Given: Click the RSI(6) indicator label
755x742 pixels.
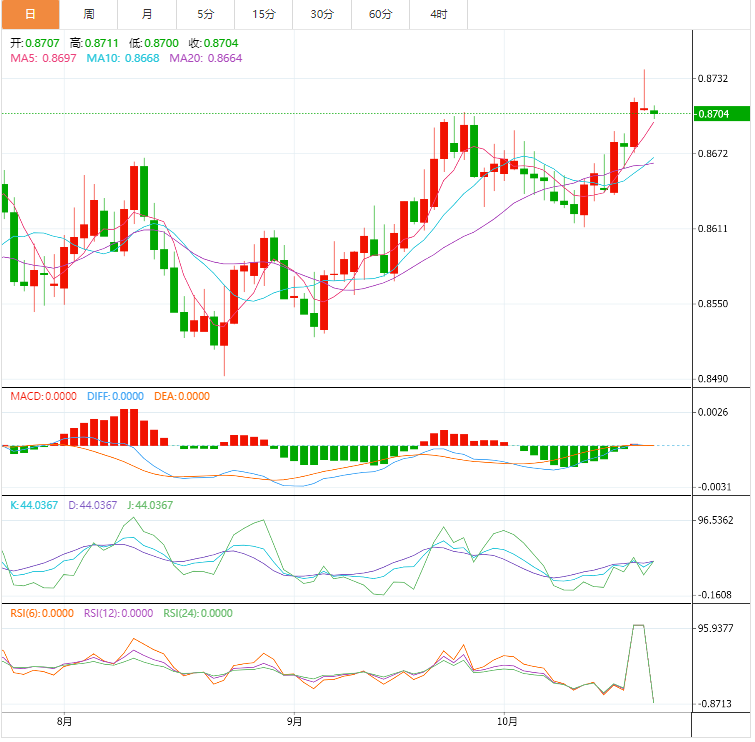Looking at the screenshot, I should [42, 613].
